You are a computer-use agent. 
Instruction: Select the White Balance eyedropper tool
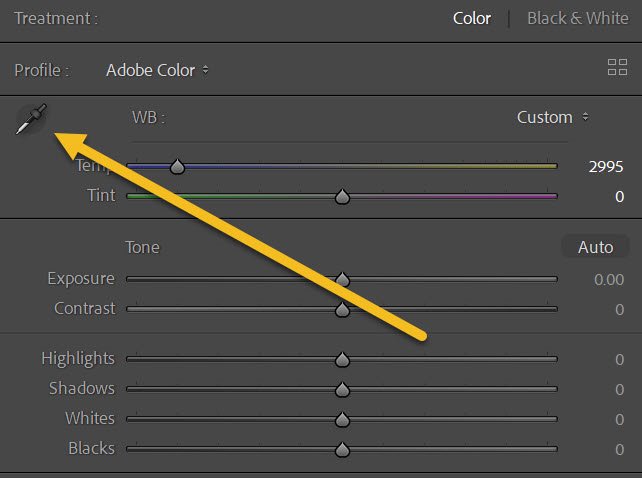click(31, 120)
